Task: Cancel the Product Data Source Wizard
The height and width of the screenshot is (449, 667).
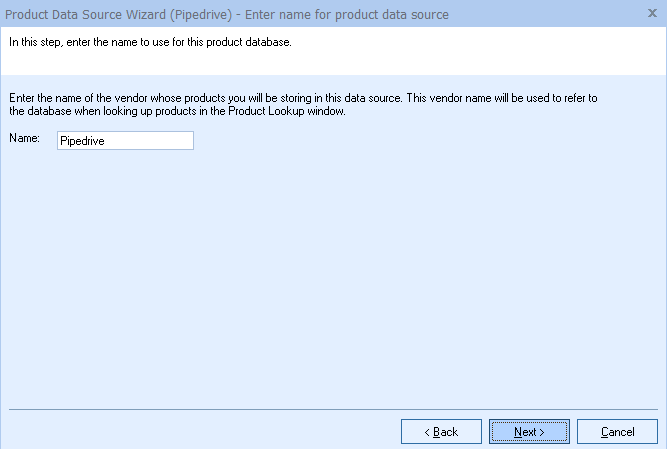Action: click(x=617, y=431)
